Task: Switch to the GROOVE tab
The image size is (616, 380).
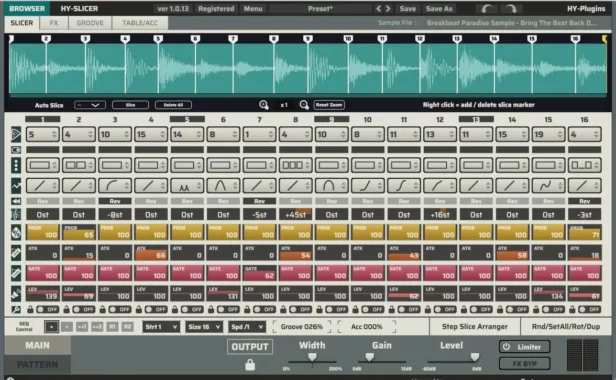Action: tap(90, 23)
